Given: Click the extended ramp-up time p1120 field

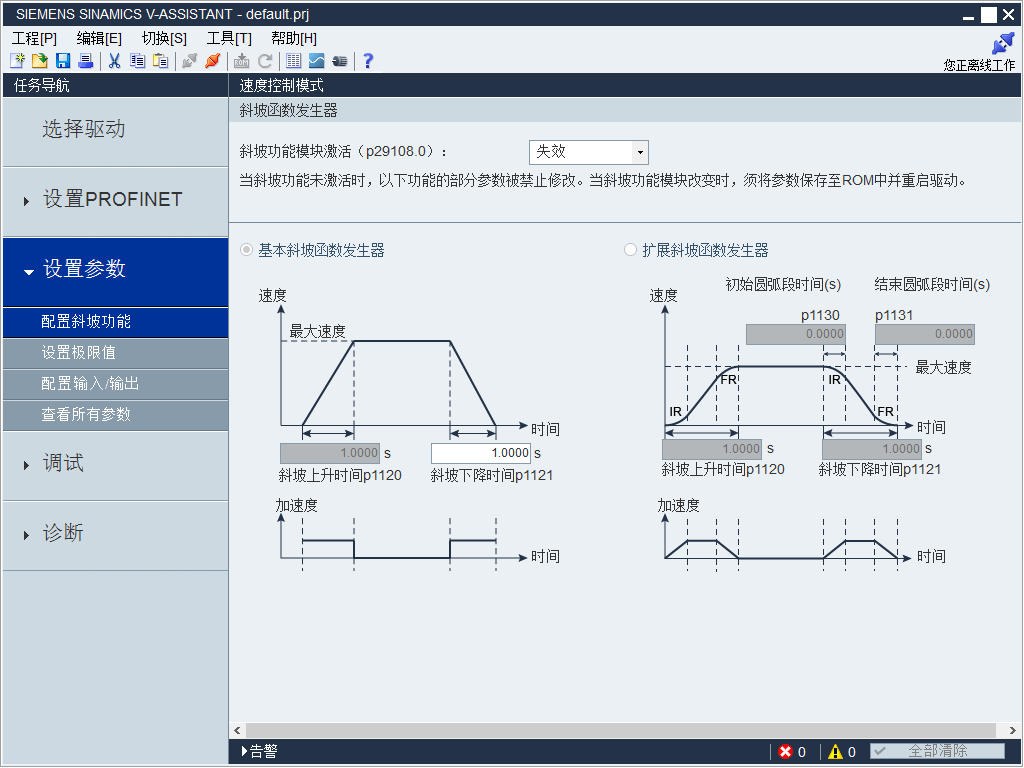Looking at the screenshot, I should 712,449.
